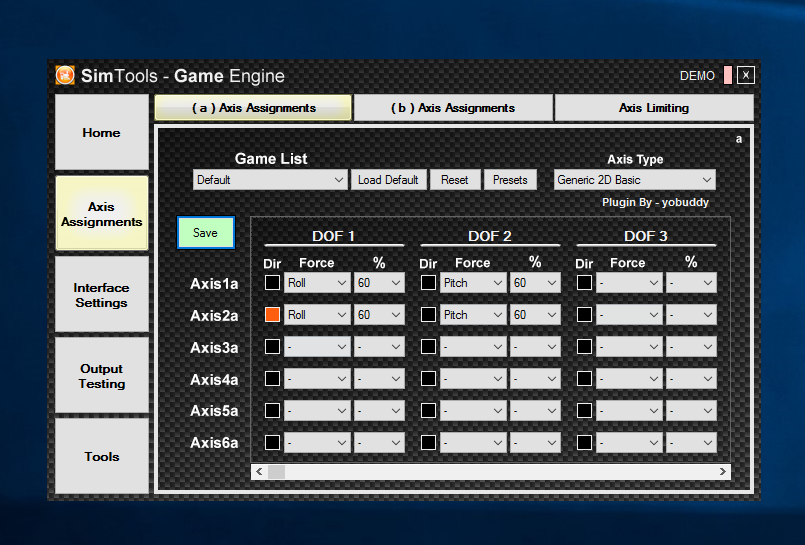Open Axis6a DOF 1 Force dropdown
Viewport: 805px width, 545px height.
pos(317,442)
